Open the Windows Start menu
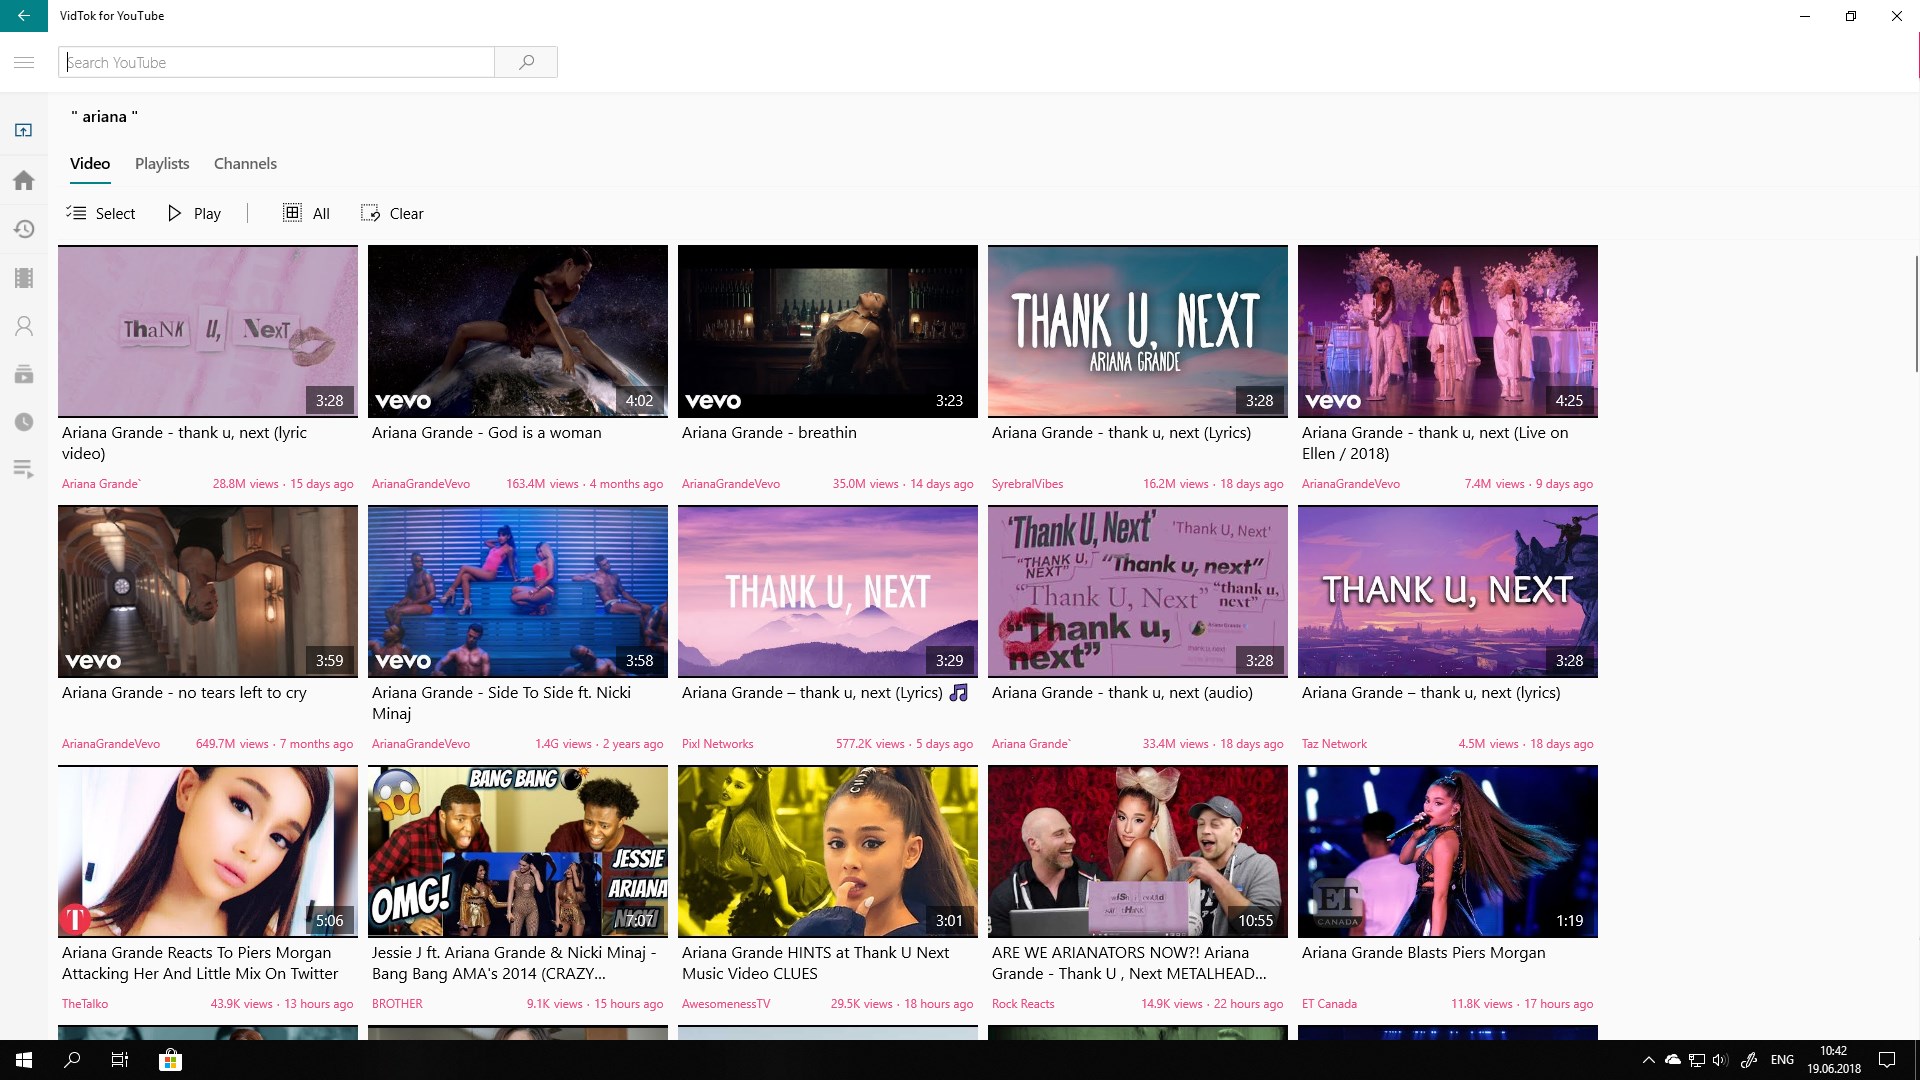Screen dimensions: 1920x1080 click(24, 1060)
